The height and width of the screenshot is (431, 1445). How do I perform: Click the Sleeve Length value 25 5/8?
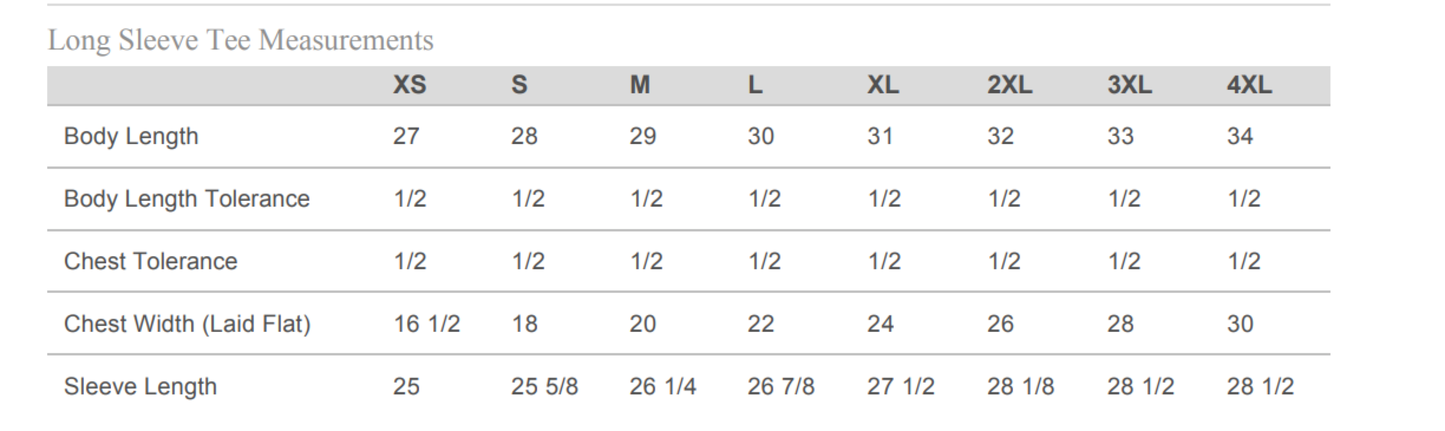(x=544, y=387)
